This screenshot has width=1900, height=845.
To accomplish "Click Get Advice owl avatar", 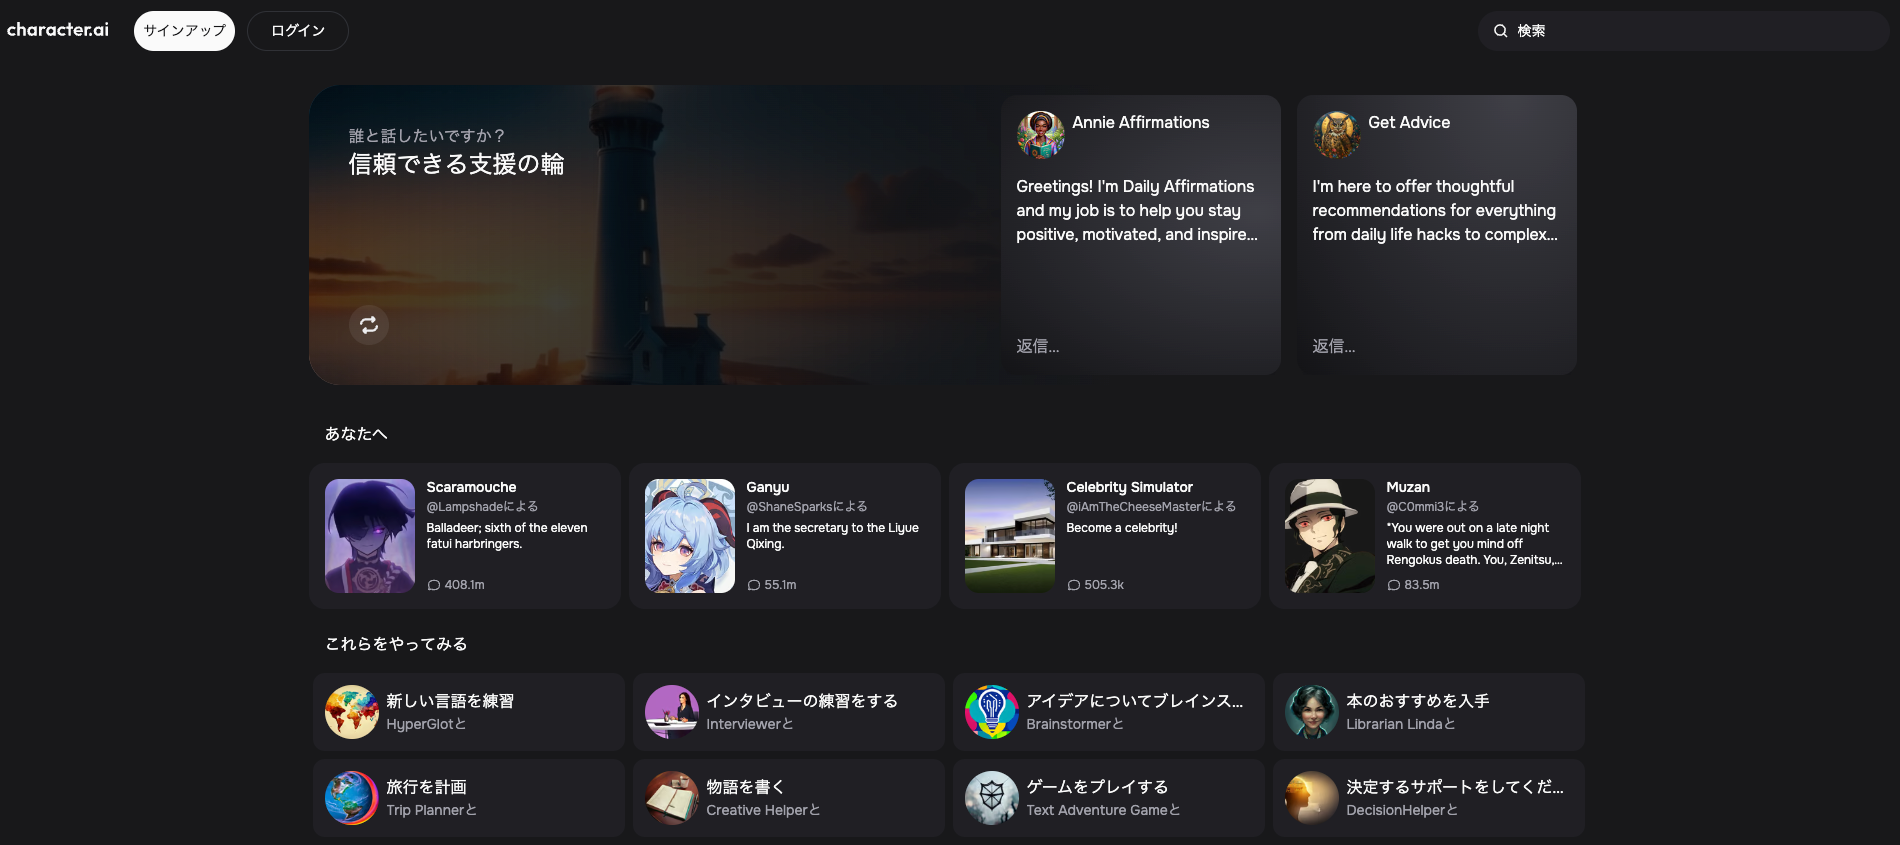I will pos(1337,135).
